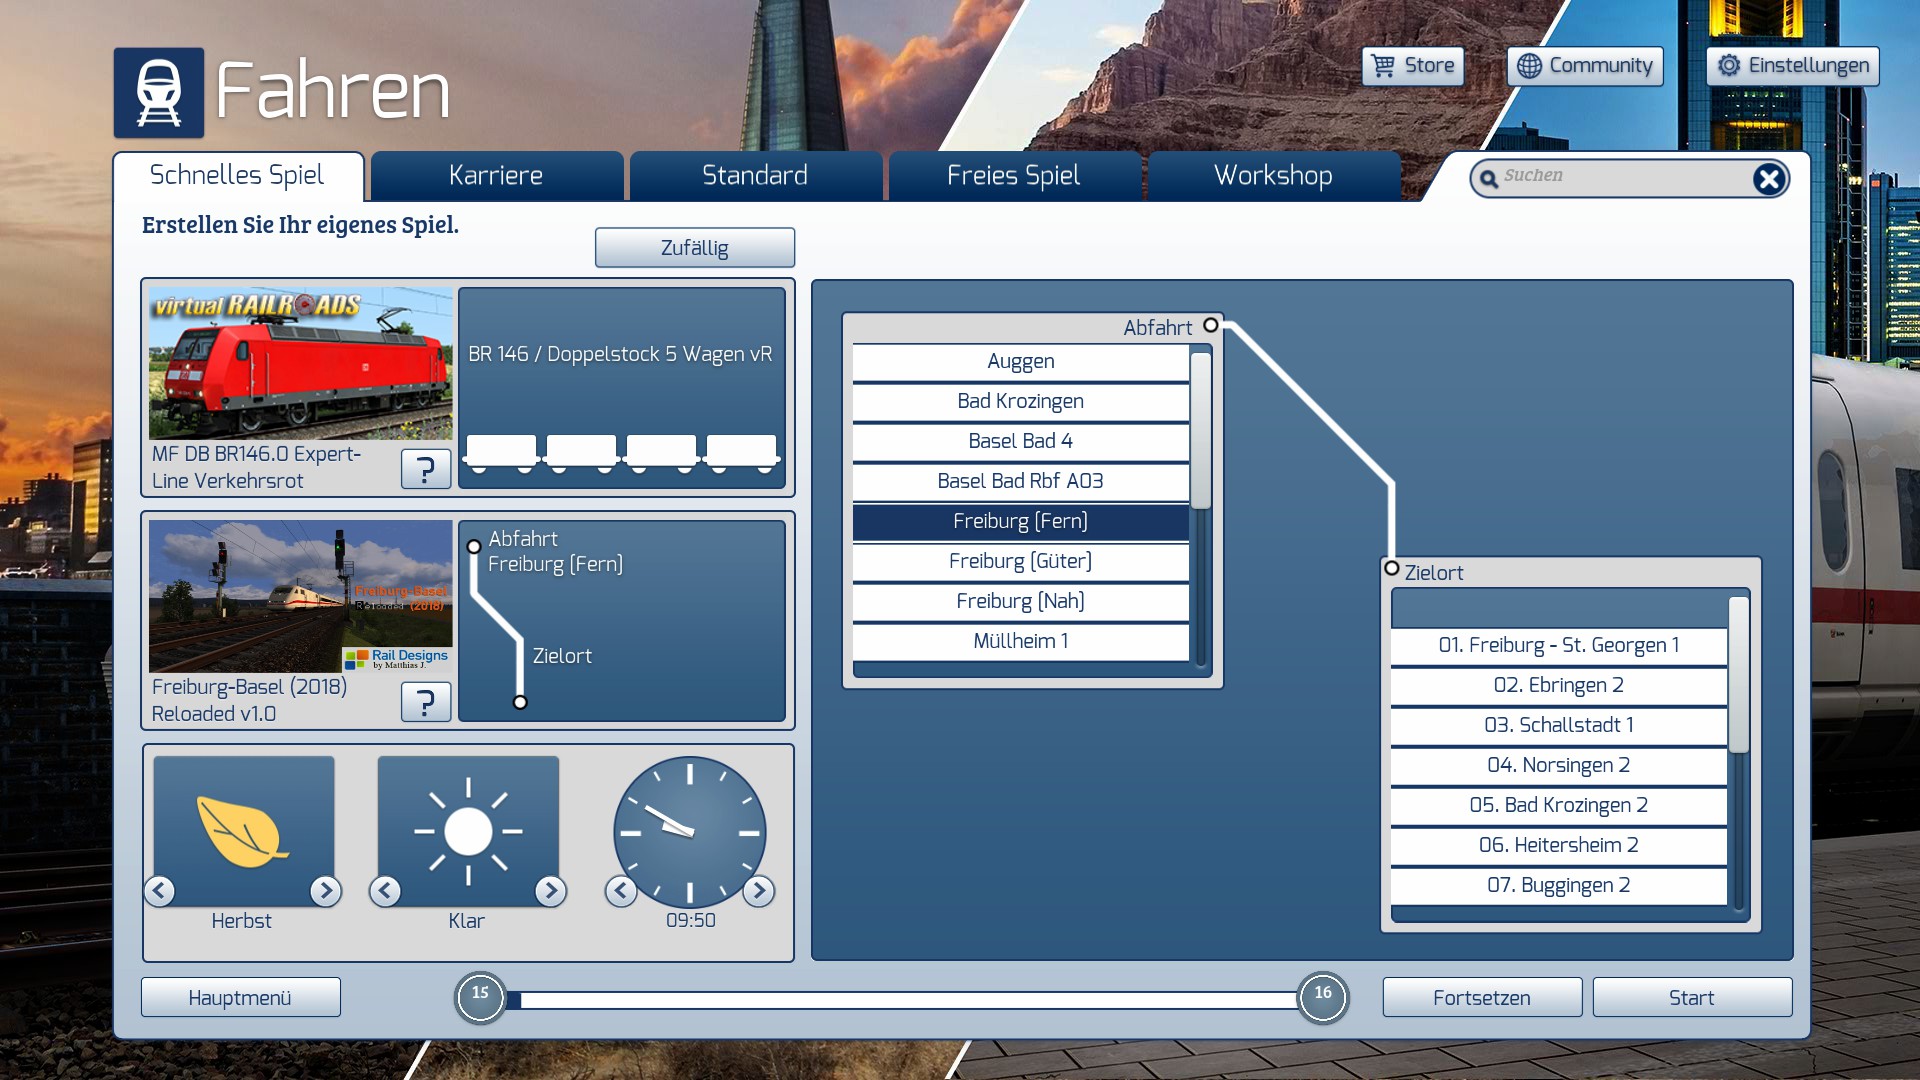Select Basel Bad Rbf A03 as departure
Image resolution: width=1920 pixels, height=1080 pixels.
click(1020, 481)
